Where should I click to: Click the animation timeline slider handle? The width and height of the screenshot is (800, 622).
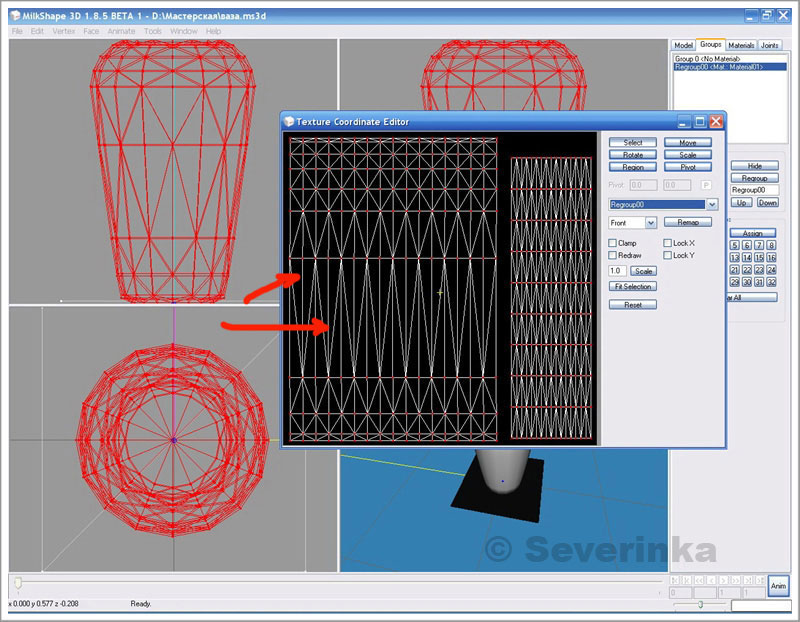tap(17, 582)
